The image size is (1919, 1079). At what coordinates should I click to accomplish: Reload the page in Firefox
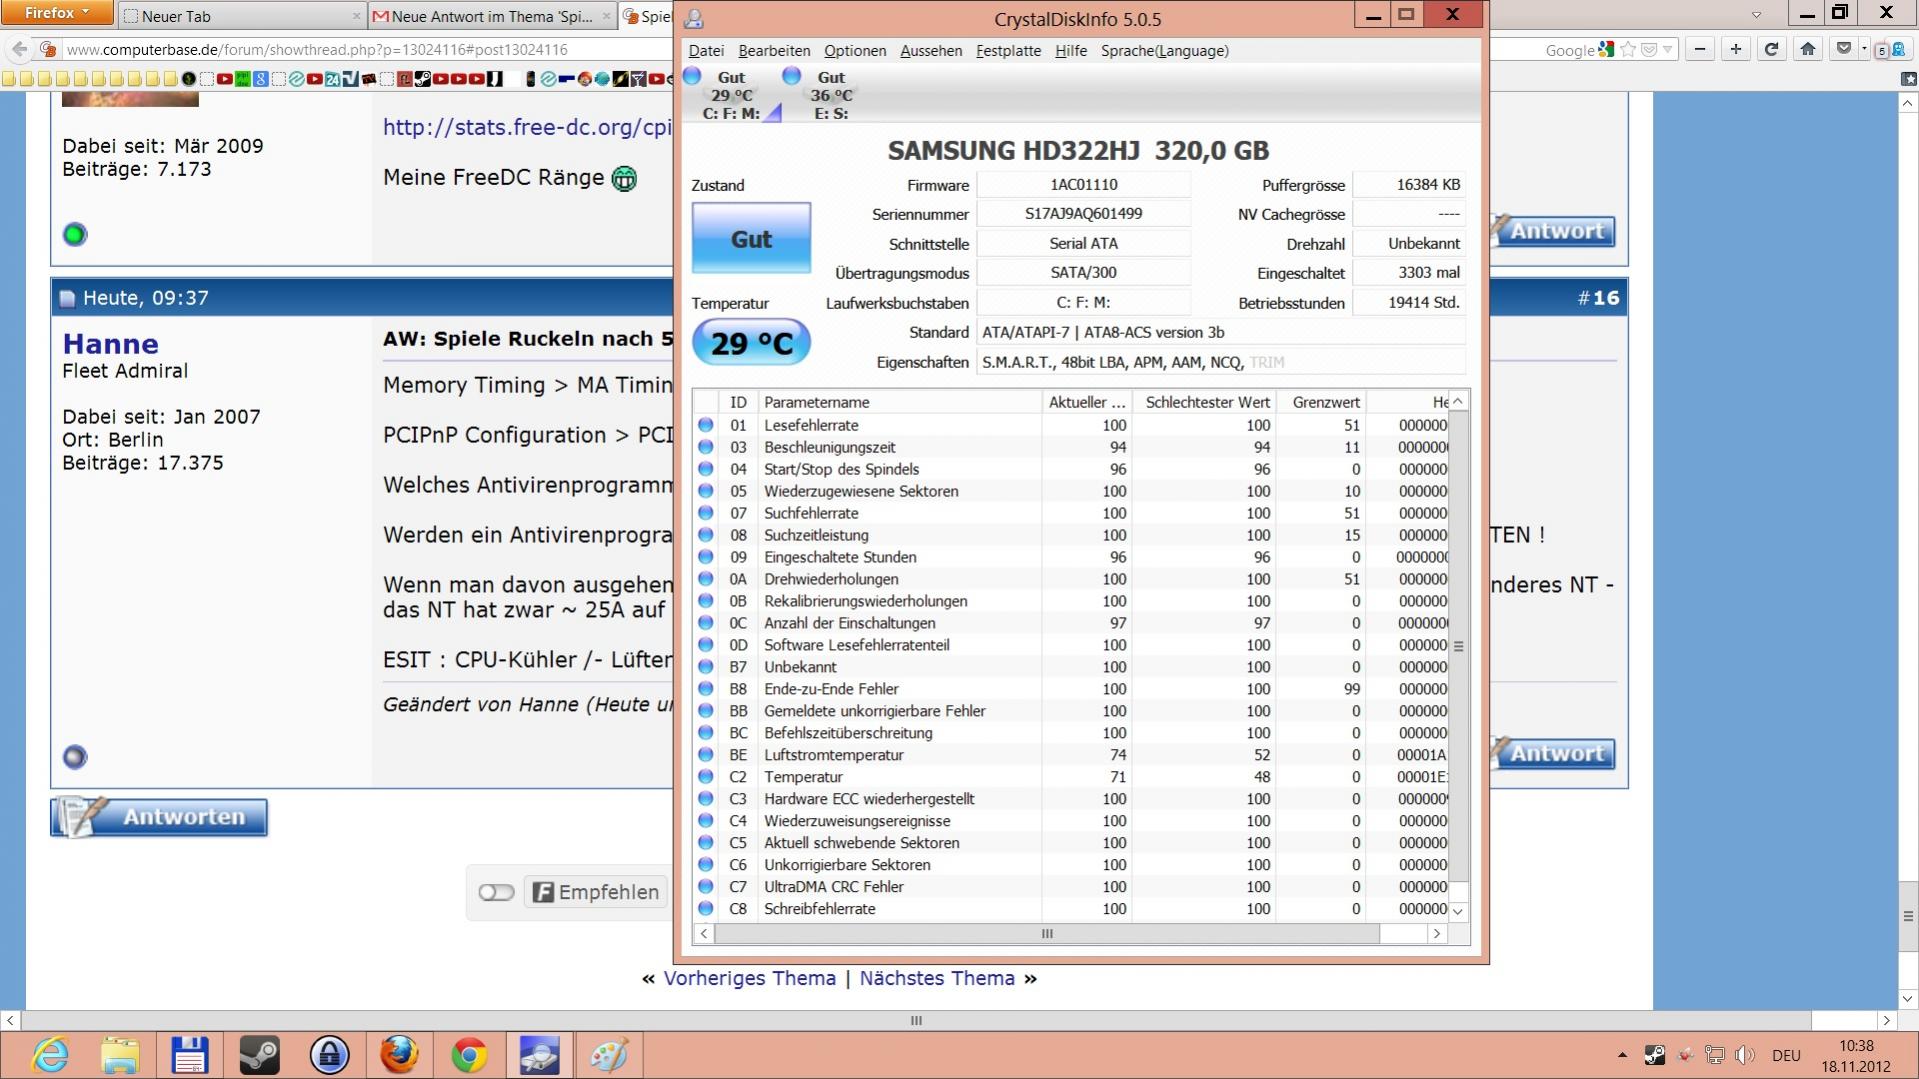pyautogui.click(x=1771, y=49)
